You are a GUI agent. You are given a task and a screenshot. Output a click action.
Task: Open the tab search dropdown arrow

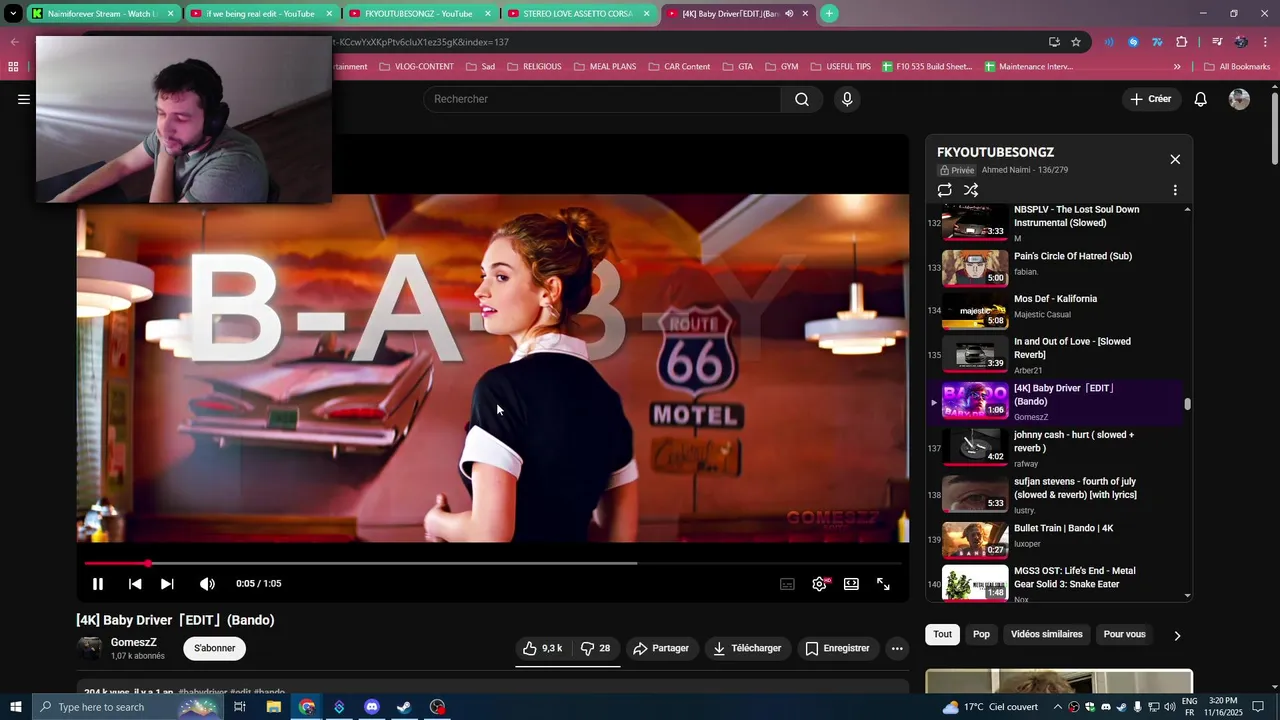pos(13,14)
